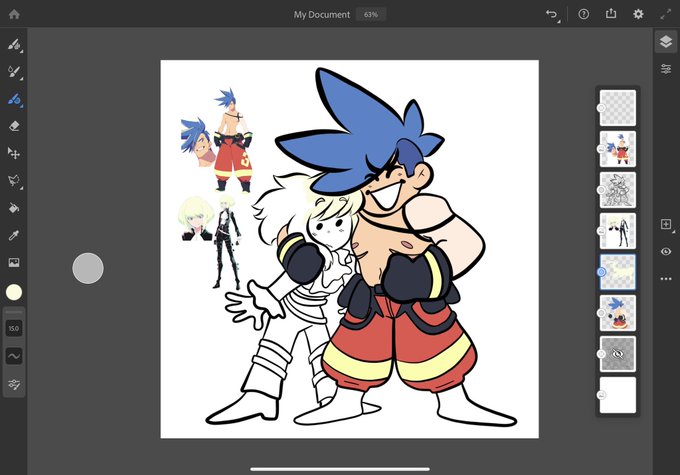The image size is (680, 475).
Task: Open the pale yellow color swatch
Action: click(14, 292)
